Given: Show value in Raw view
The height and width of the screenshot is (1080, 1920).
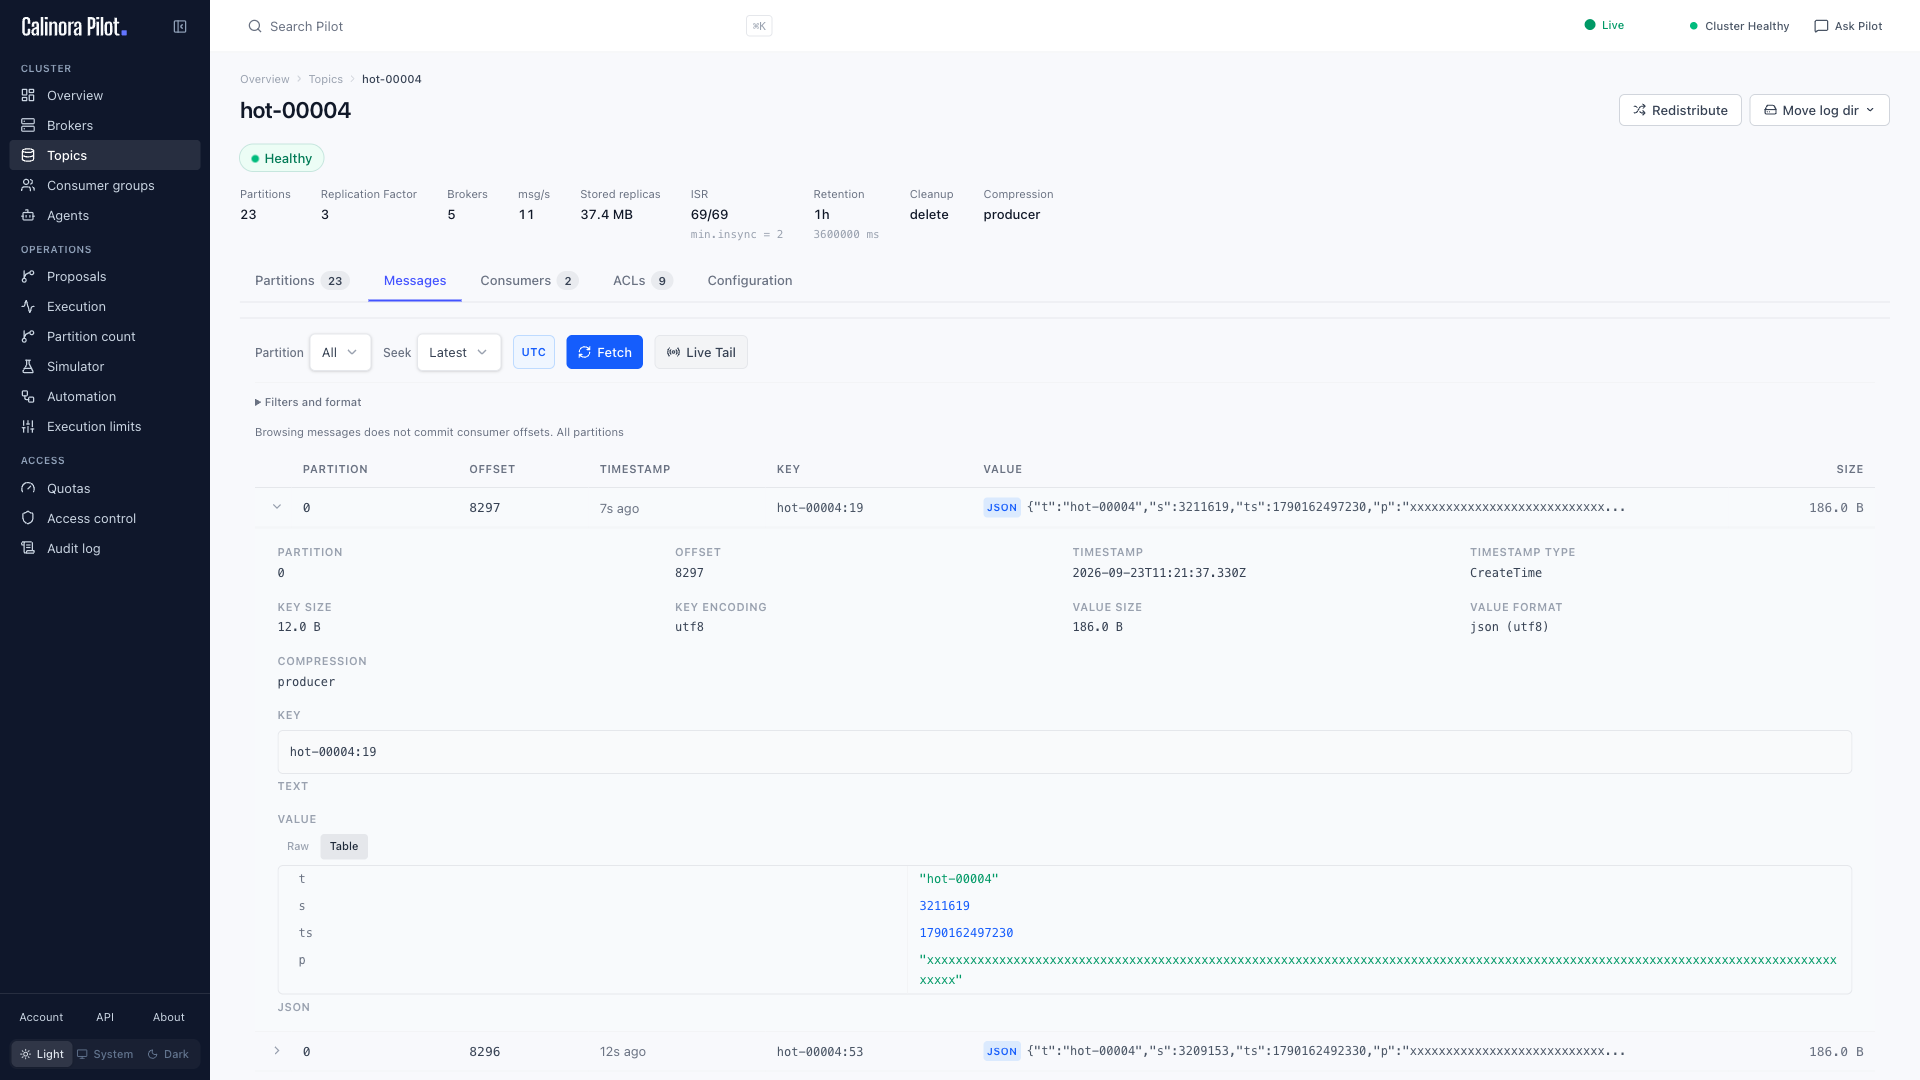Looking at the screenshot, I should (x=298, y=846).
